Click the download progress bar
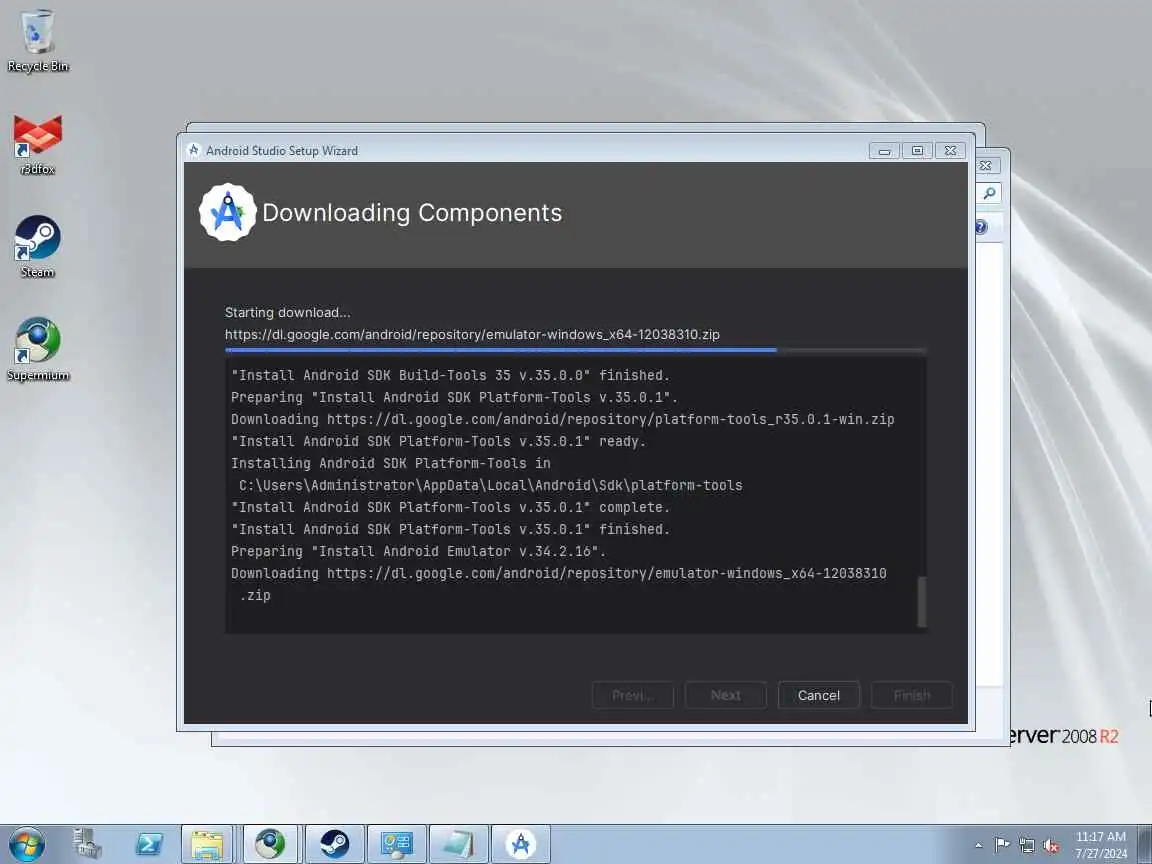Viewport: 1152px width, 864px height. [575, 350]
